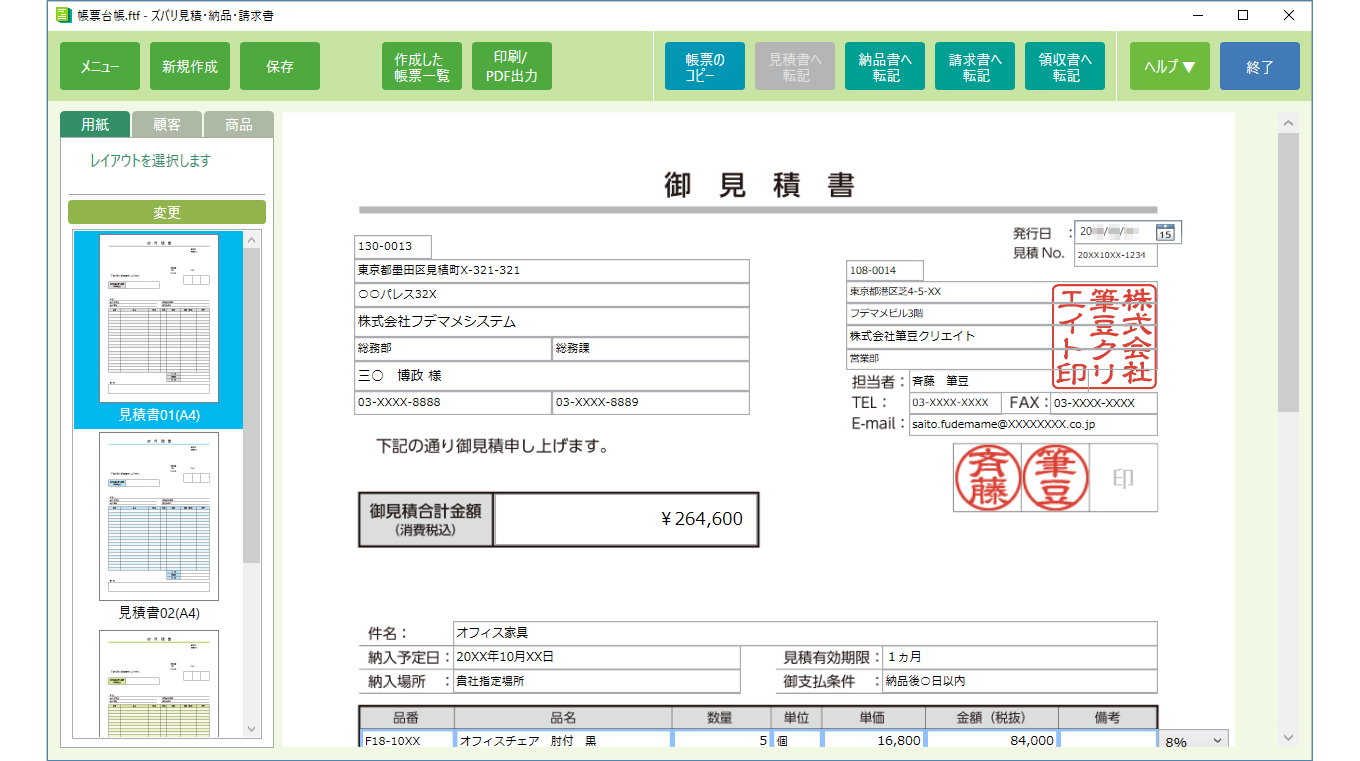Open the ヘルプ dropdown menu

click(x=1169, y=65)
